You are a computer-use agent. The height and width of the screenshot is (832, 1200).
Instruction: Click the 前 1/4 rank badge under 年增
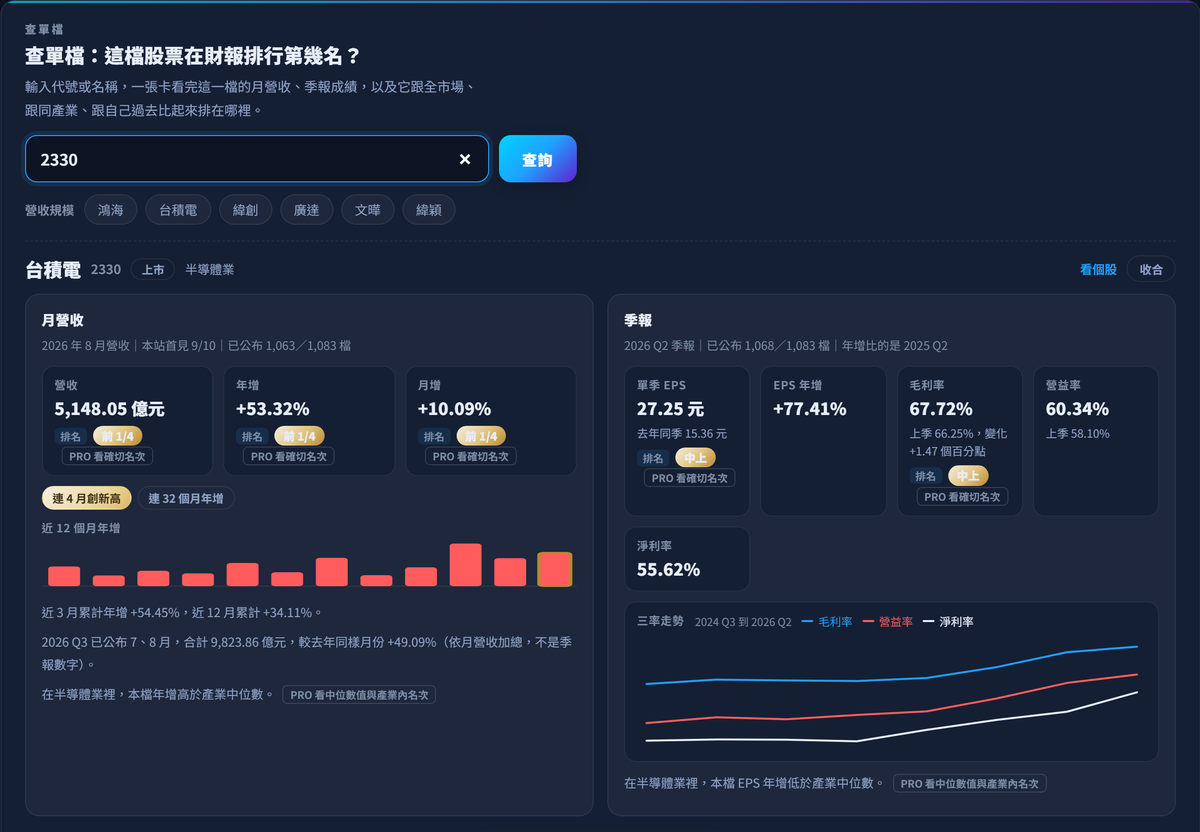tap(299, 436)
